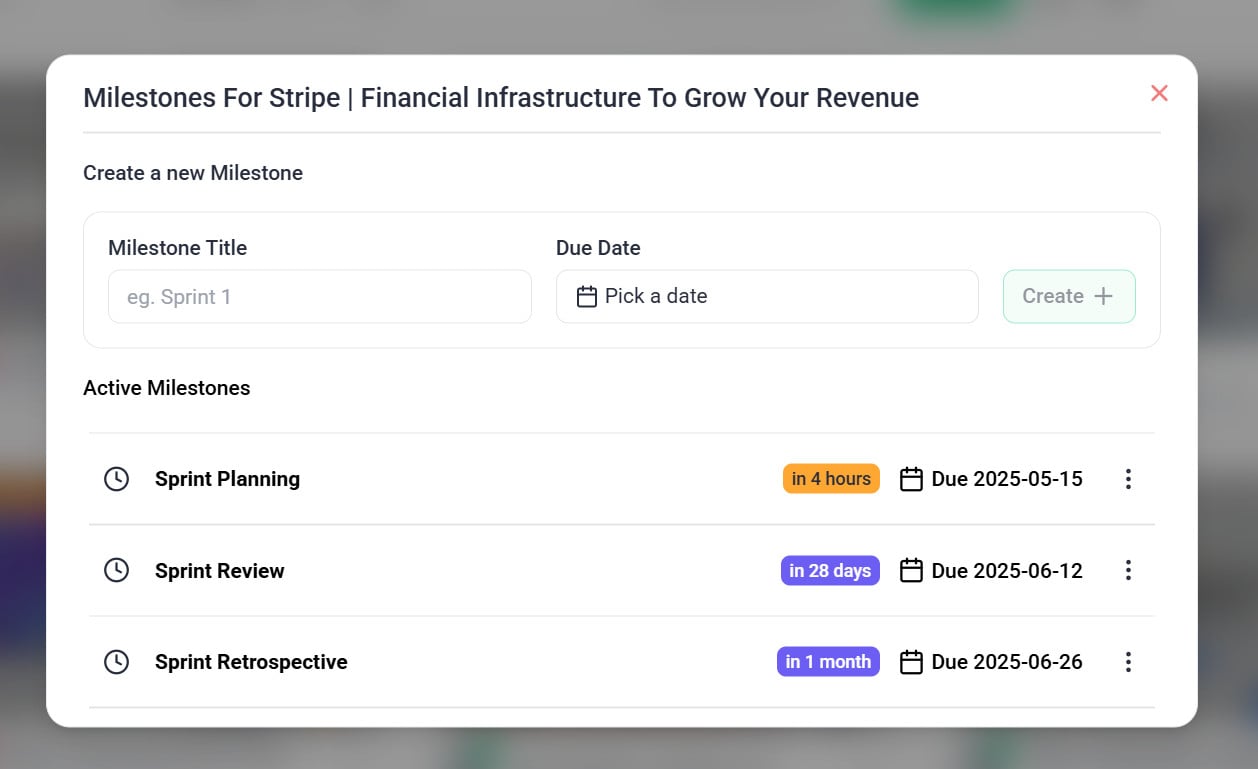Select the Sprint Retrospective milestone title
Image resolution: width=1258 pixels, height=769 pixels.
tap(251, 662)
